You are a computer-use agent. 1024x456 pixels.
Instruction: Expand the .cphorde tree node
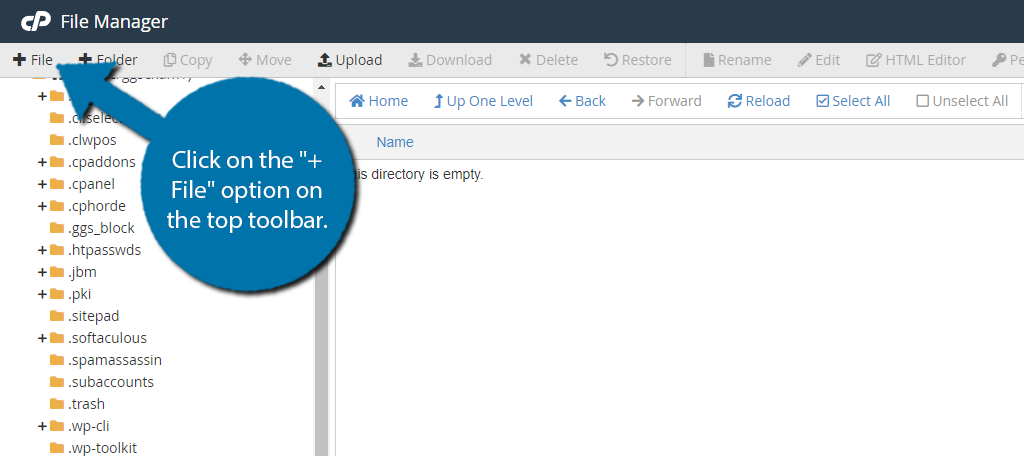(42, 206)
